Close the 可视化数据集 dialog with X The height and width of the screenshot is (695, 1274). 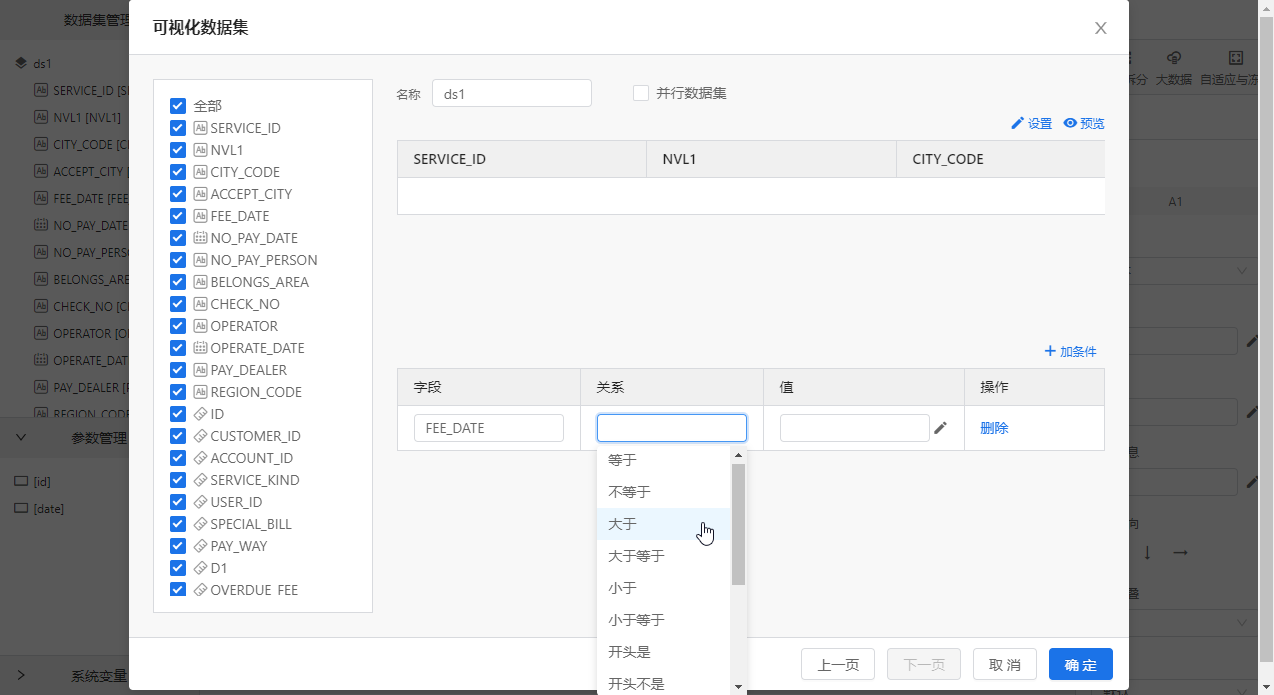[1101, 28]
